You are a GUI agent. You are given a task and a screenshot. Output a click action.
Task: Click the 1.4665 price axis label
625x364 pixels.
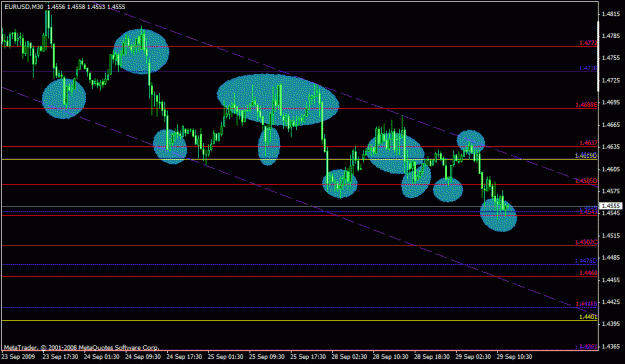pyautogui.click(x=611, y=125)
